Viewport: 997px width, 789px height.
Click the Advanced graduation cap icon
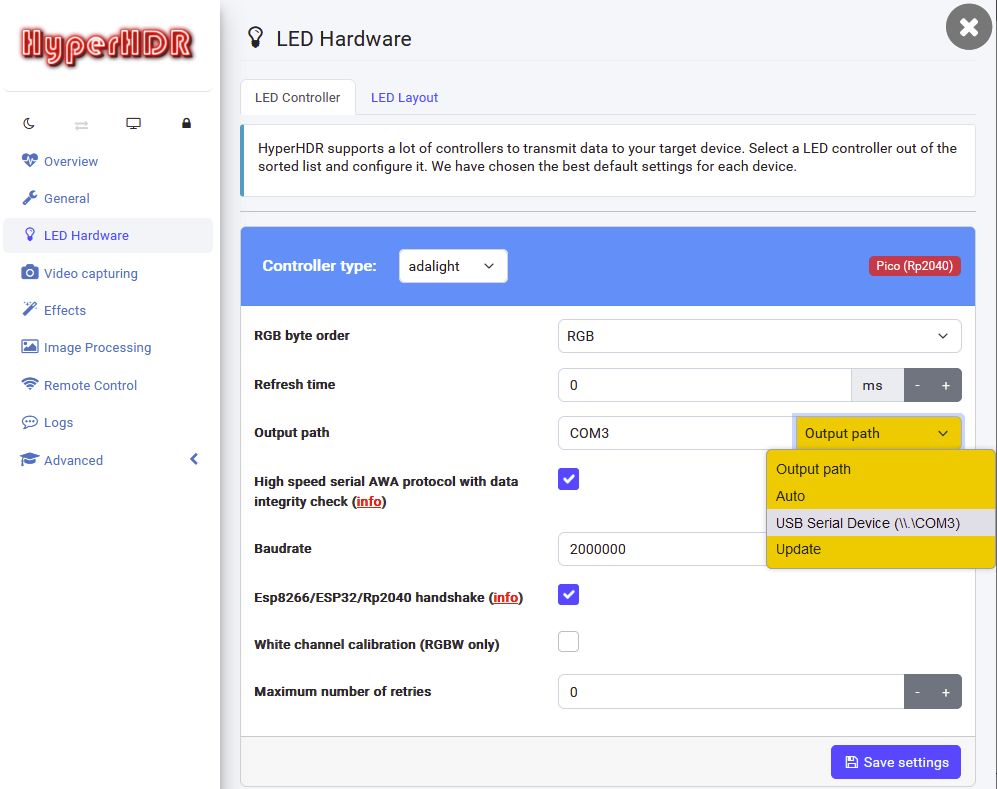tap(30, 459)
